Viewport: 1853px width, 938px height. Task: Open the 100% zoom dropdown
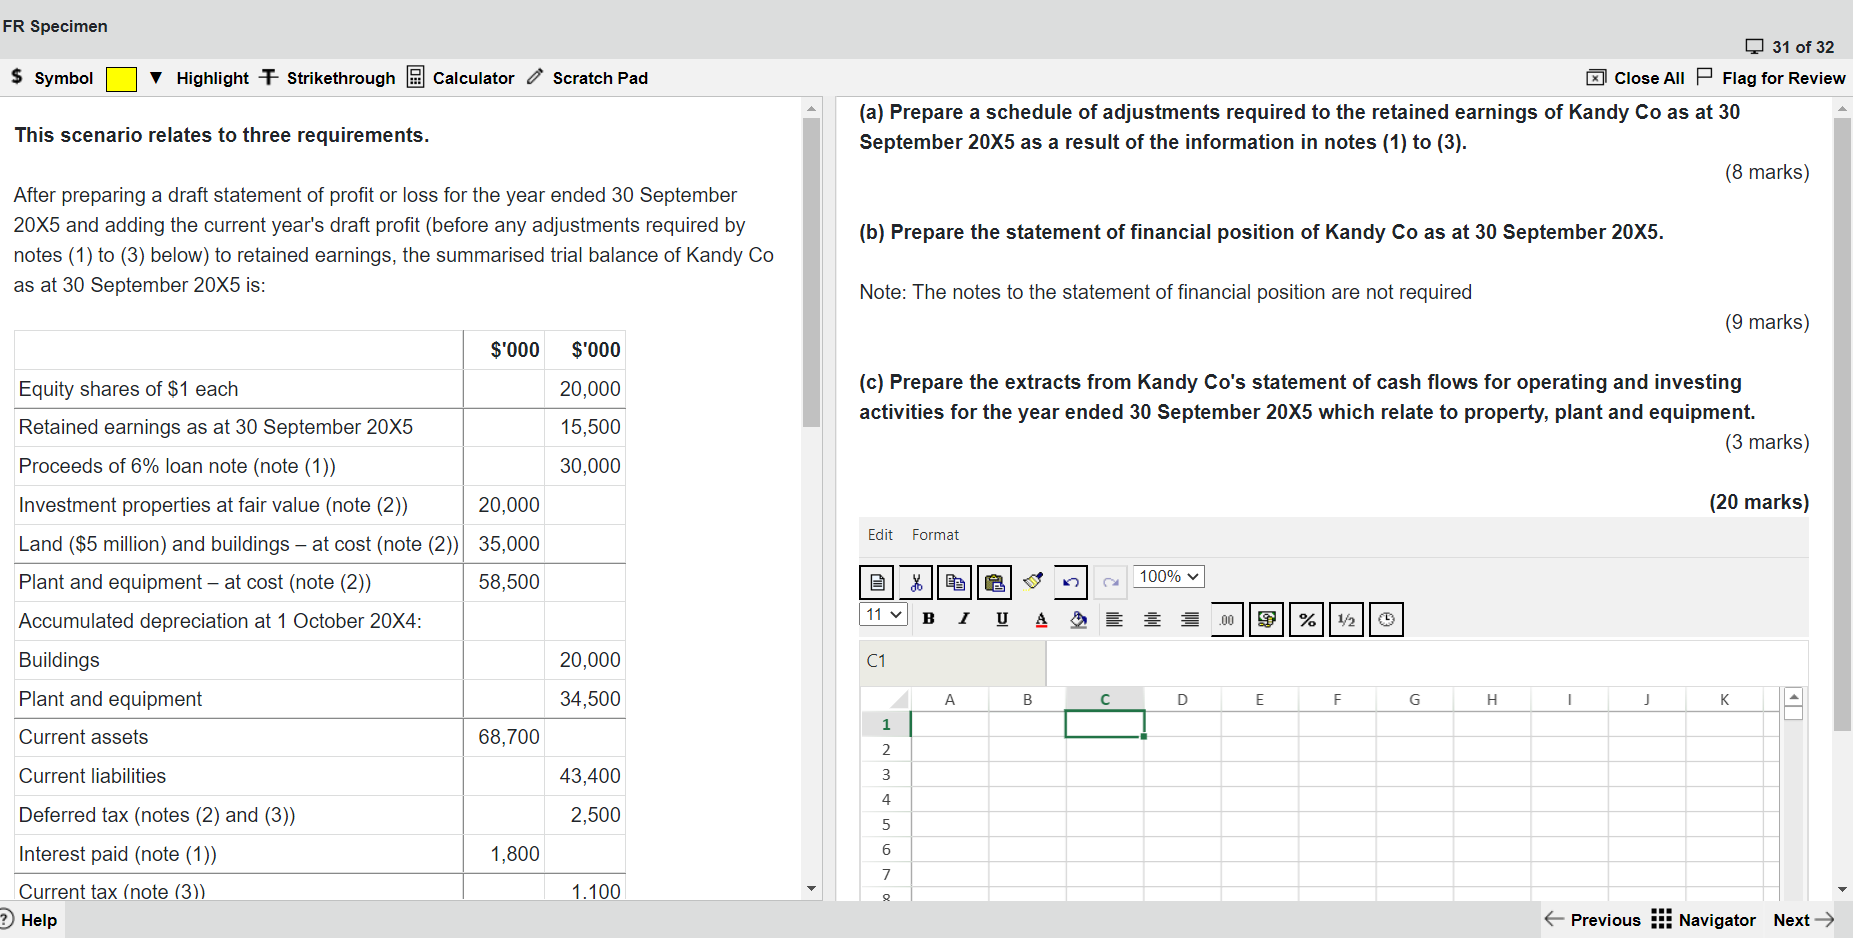pos(1168,577)
